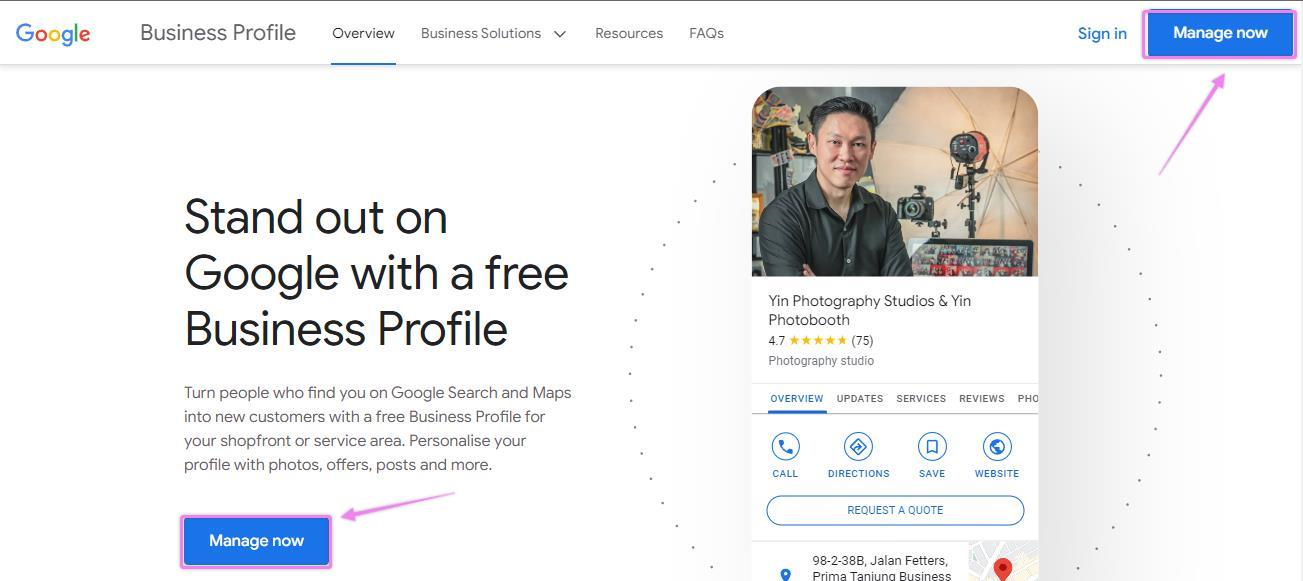
Task: Open the Overview navigation item
Action: pyautogui.click(x=363, y=33)
